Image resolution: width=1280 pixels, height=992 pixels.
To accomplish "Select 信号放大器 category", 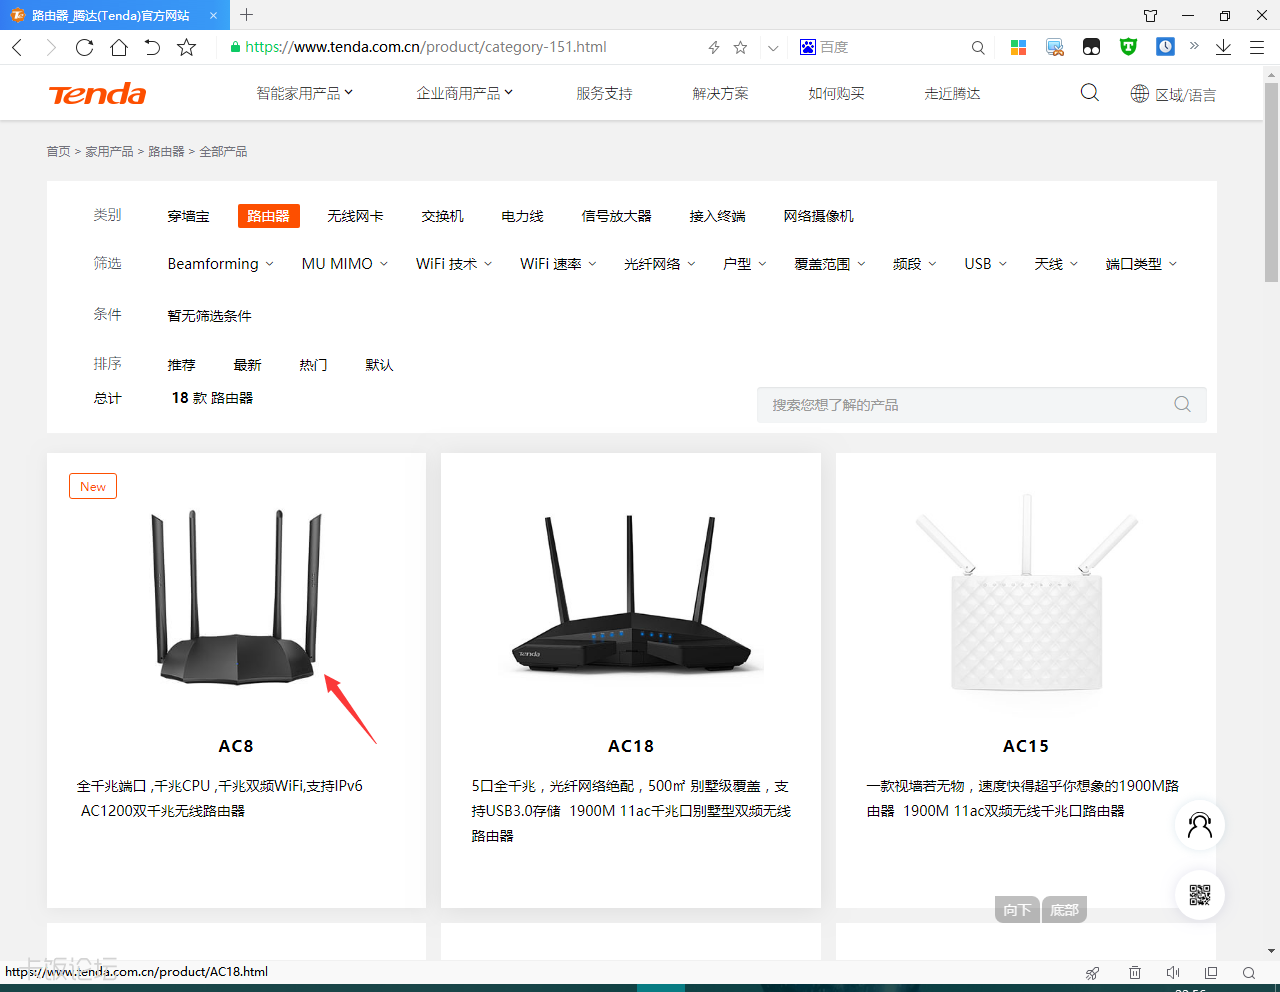I will coord(616,216).
